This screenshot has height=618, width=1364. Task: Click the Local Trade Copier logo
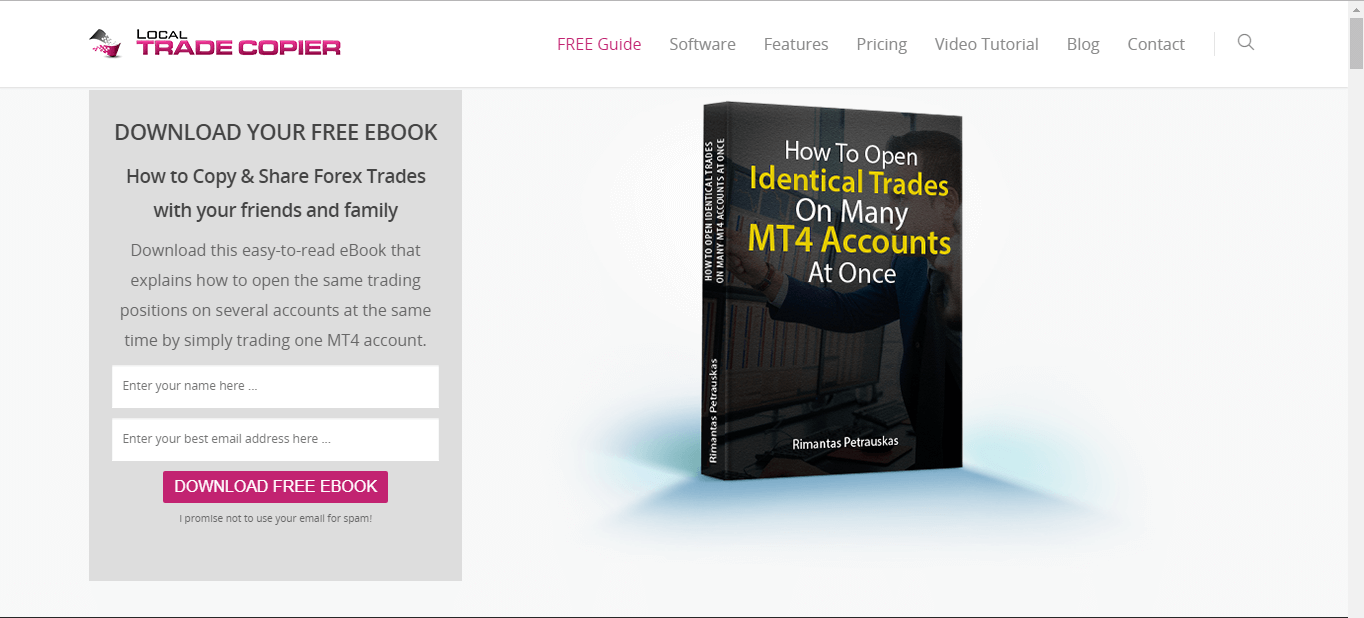[x=213, y=43]
